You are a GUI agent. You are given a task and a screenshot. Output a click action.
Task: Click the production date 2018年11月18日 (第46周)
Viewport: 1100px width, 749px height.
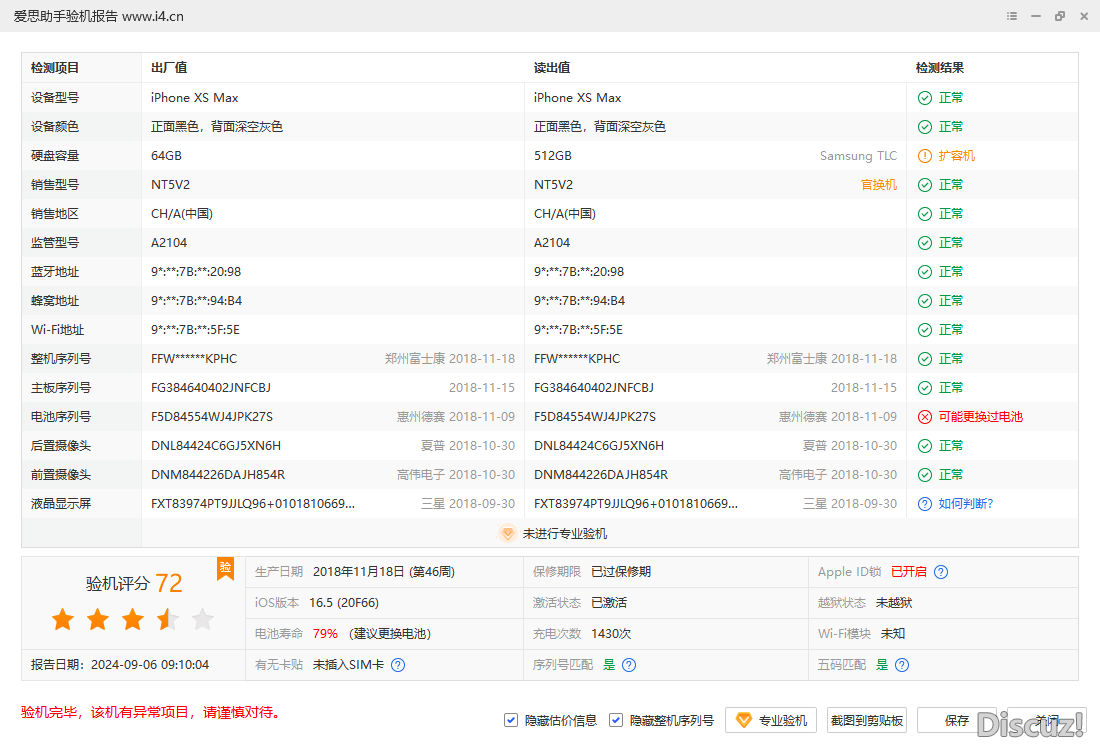coord(384,572)
